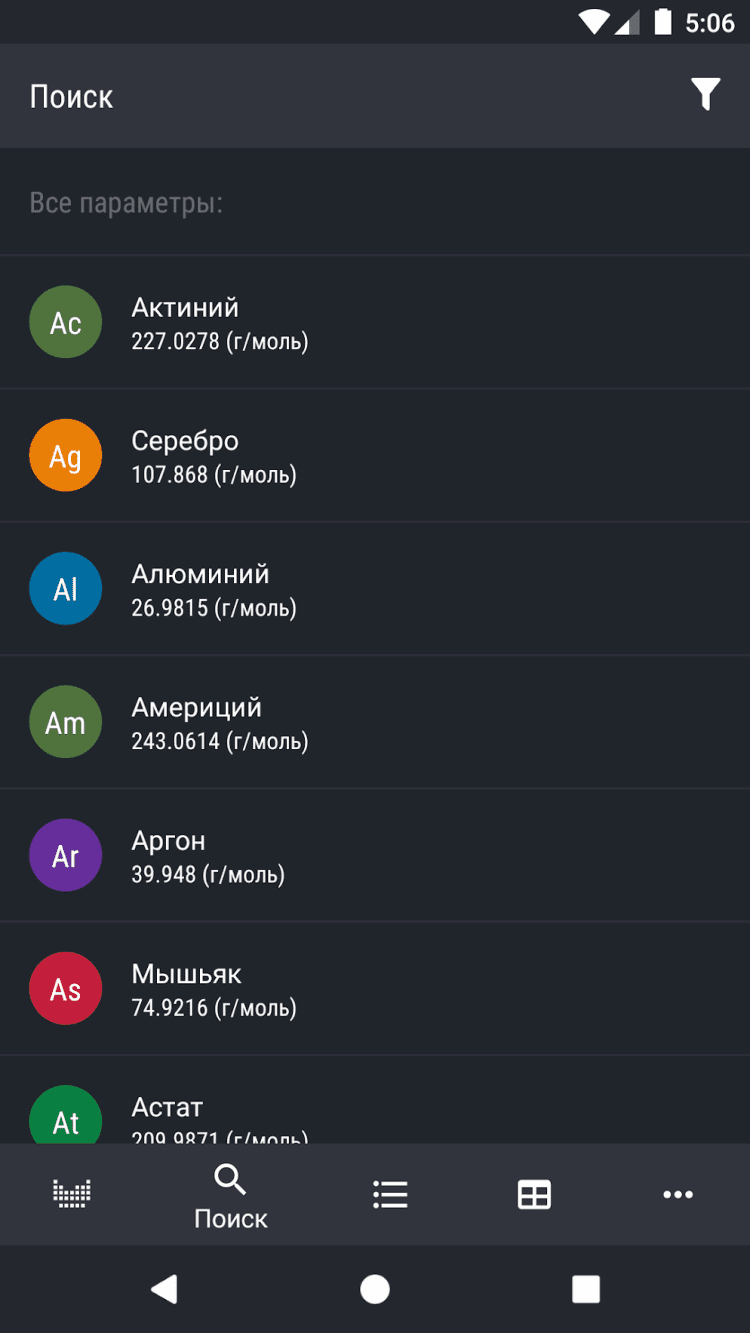Open the Аргон element row
The image size is (750, 1333).
click(400, 855)
